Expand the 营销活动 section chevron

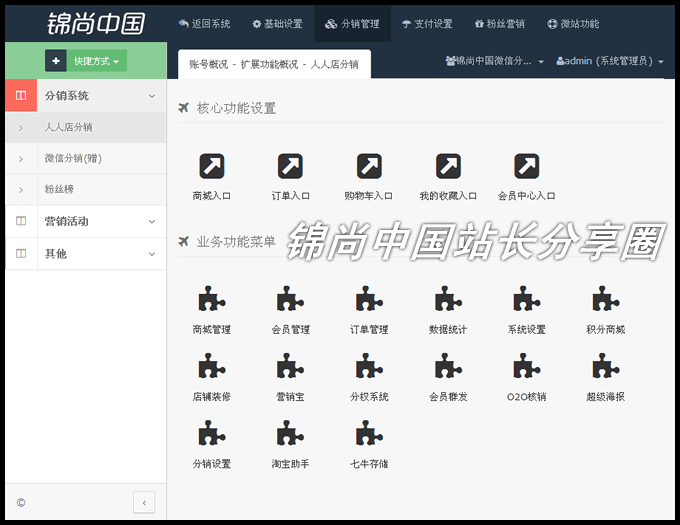point(152,222)
